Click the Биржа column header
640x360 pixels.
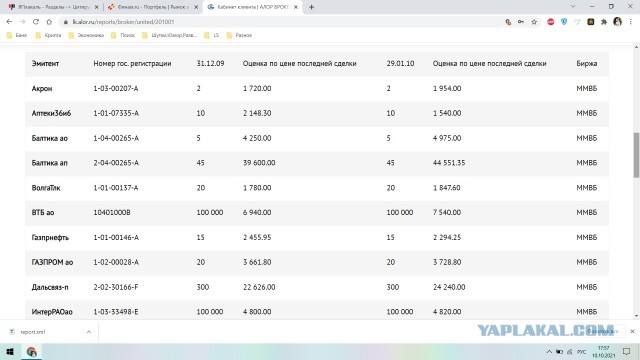pos(587,63)
